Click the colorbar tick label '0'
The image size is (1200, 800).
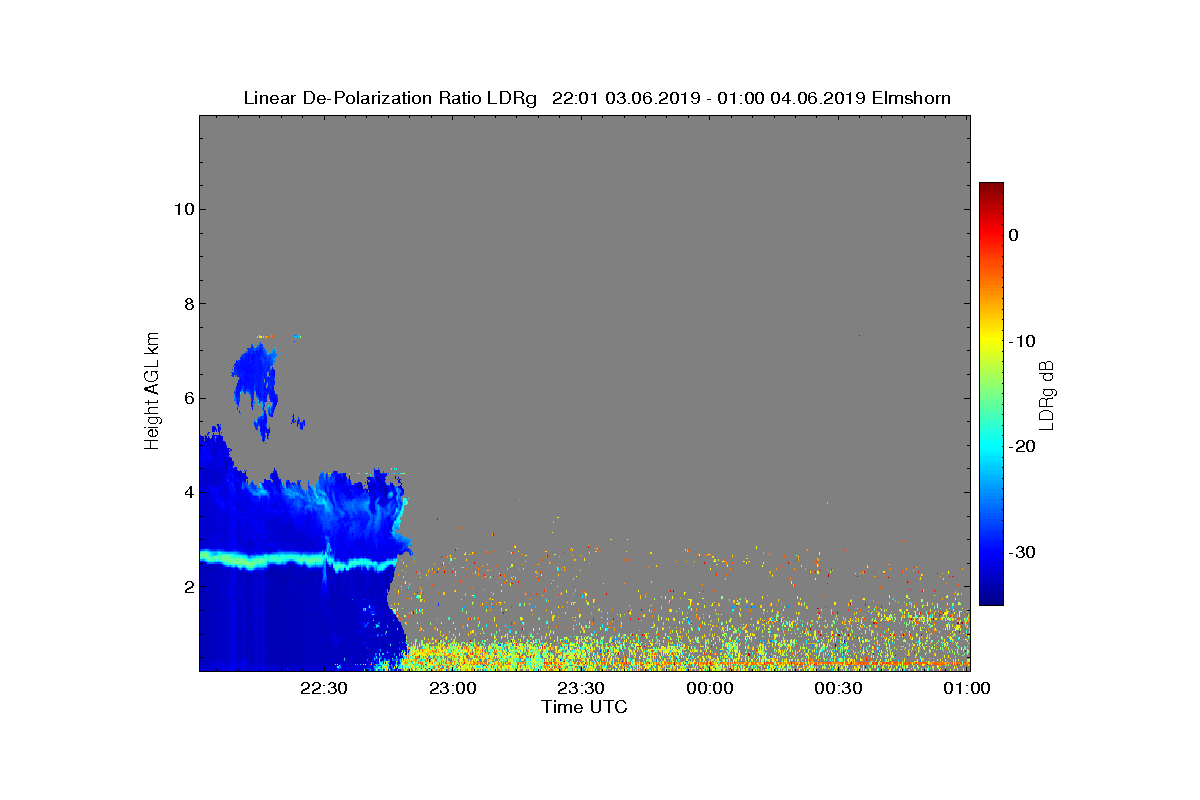pos(1013,235)
